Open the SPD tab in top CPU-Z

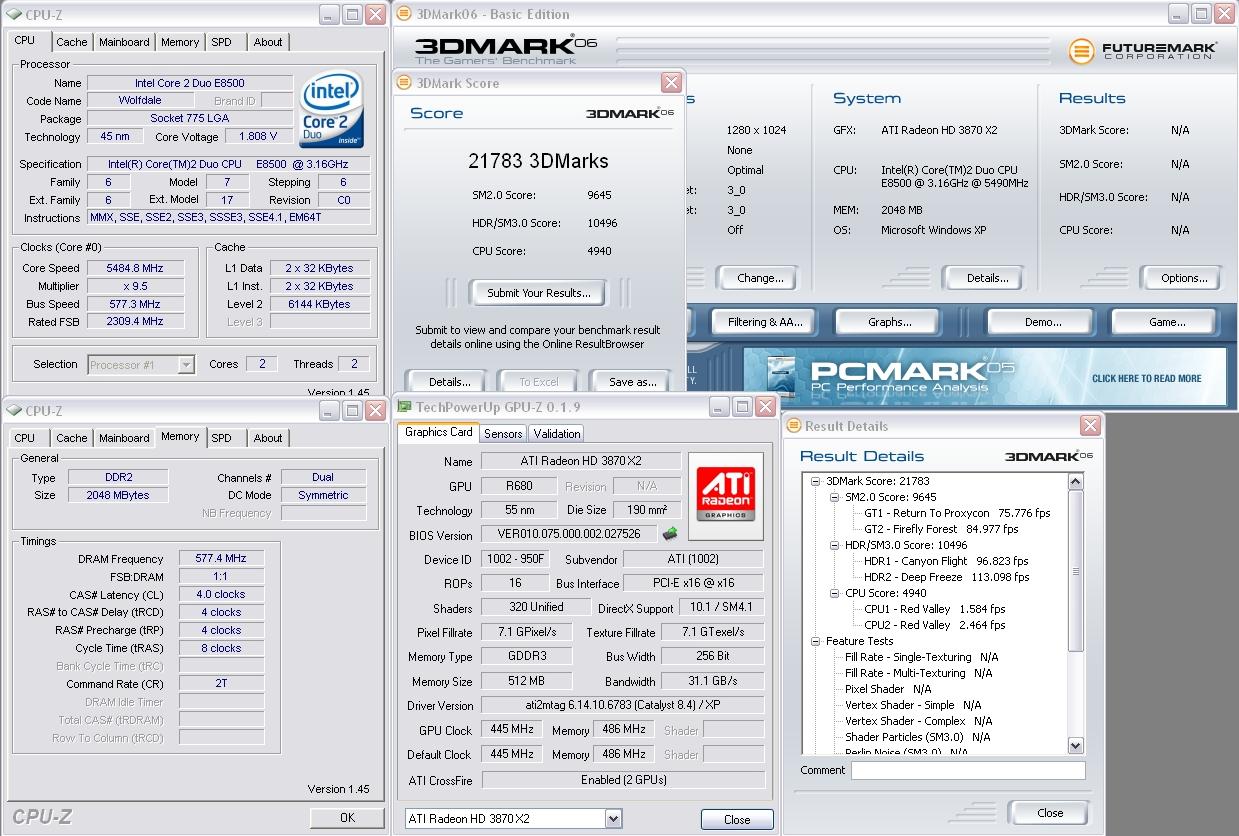tap(221, 42)
